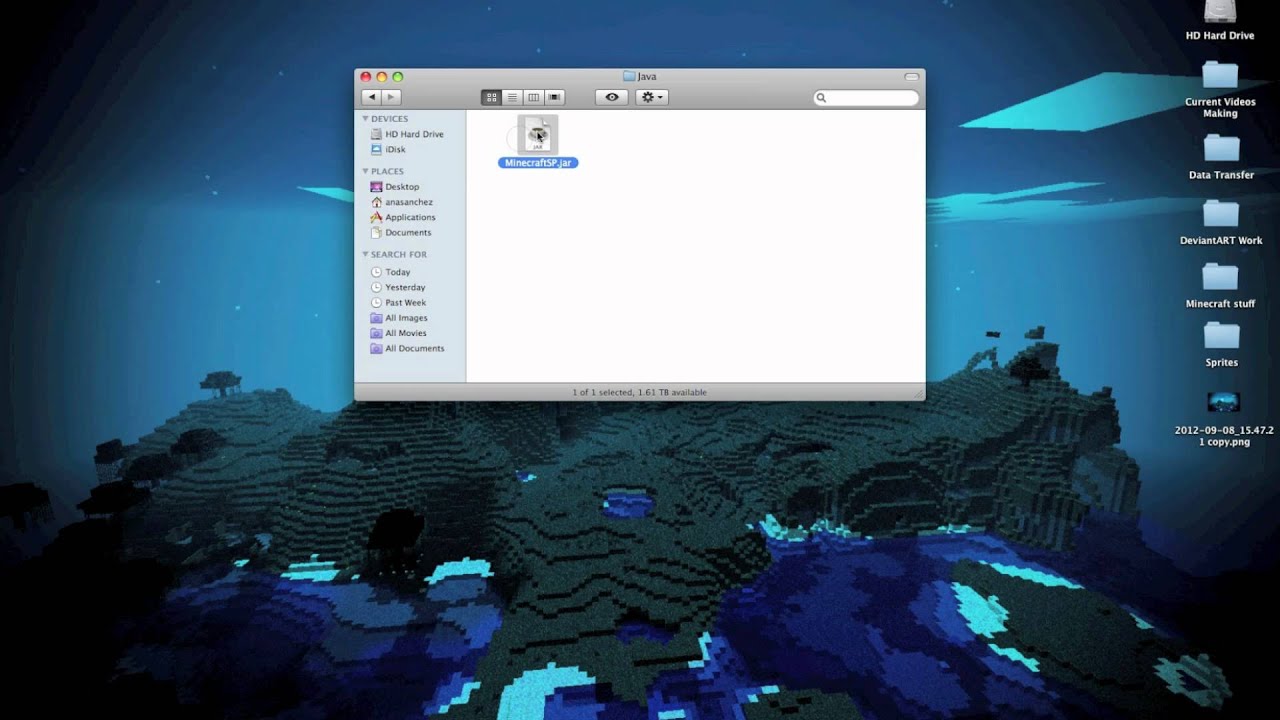Collapse the SEARCH FOR section

(366, 254)
